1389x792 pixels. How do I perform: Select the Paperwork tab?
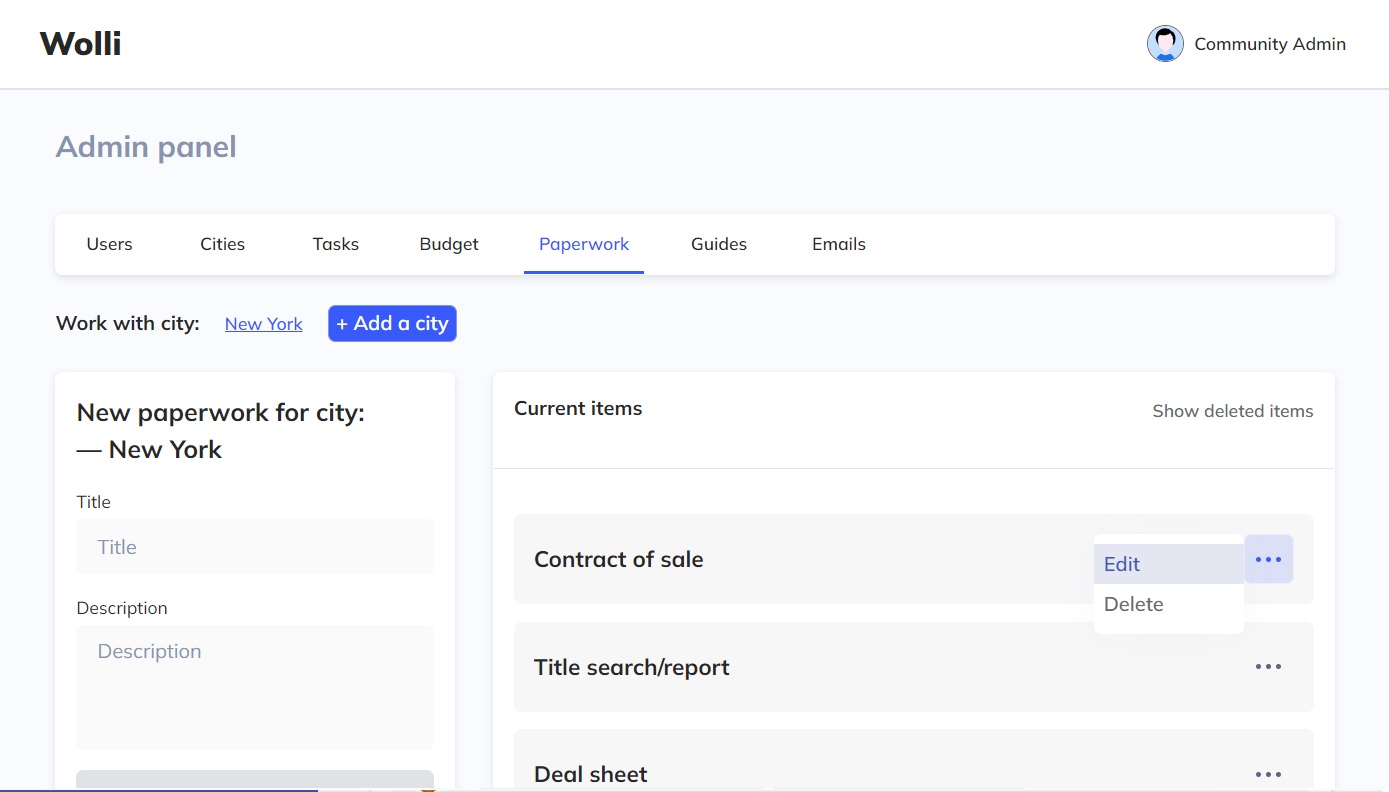click(x=584, y=244)
